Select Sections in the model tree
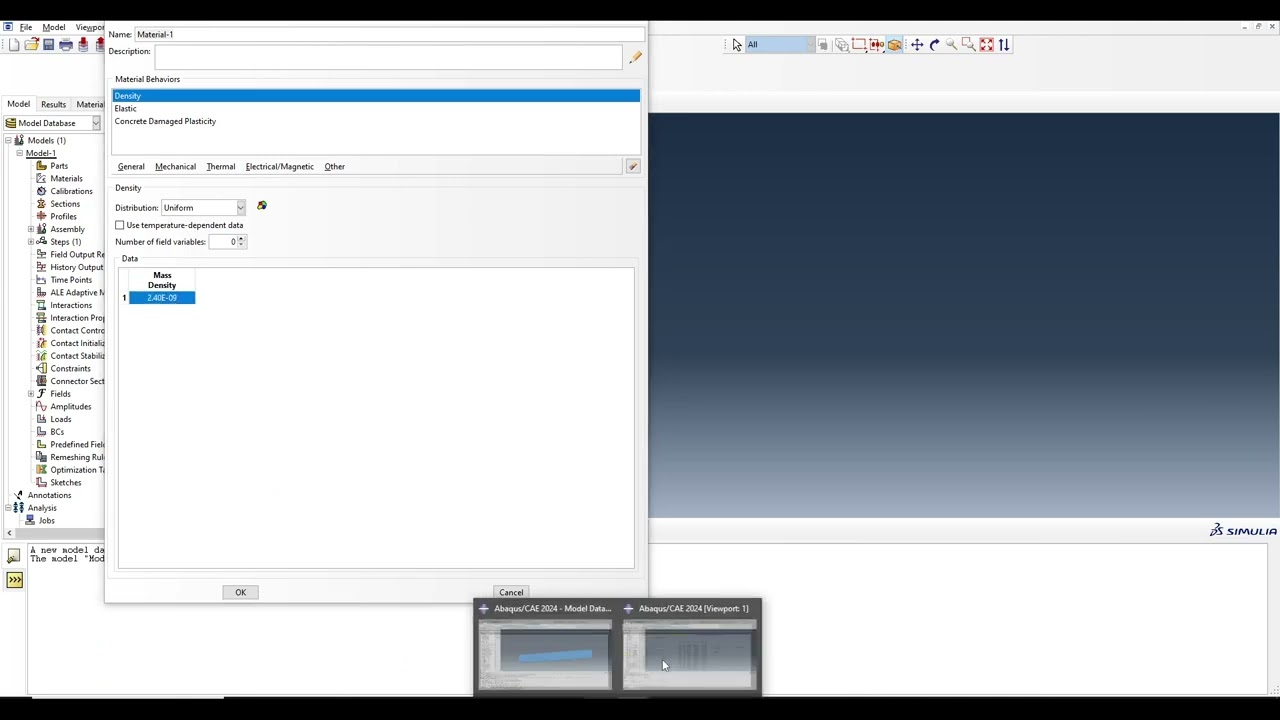The width and height of the screenshot is (1280, 720). click(65, 204)
